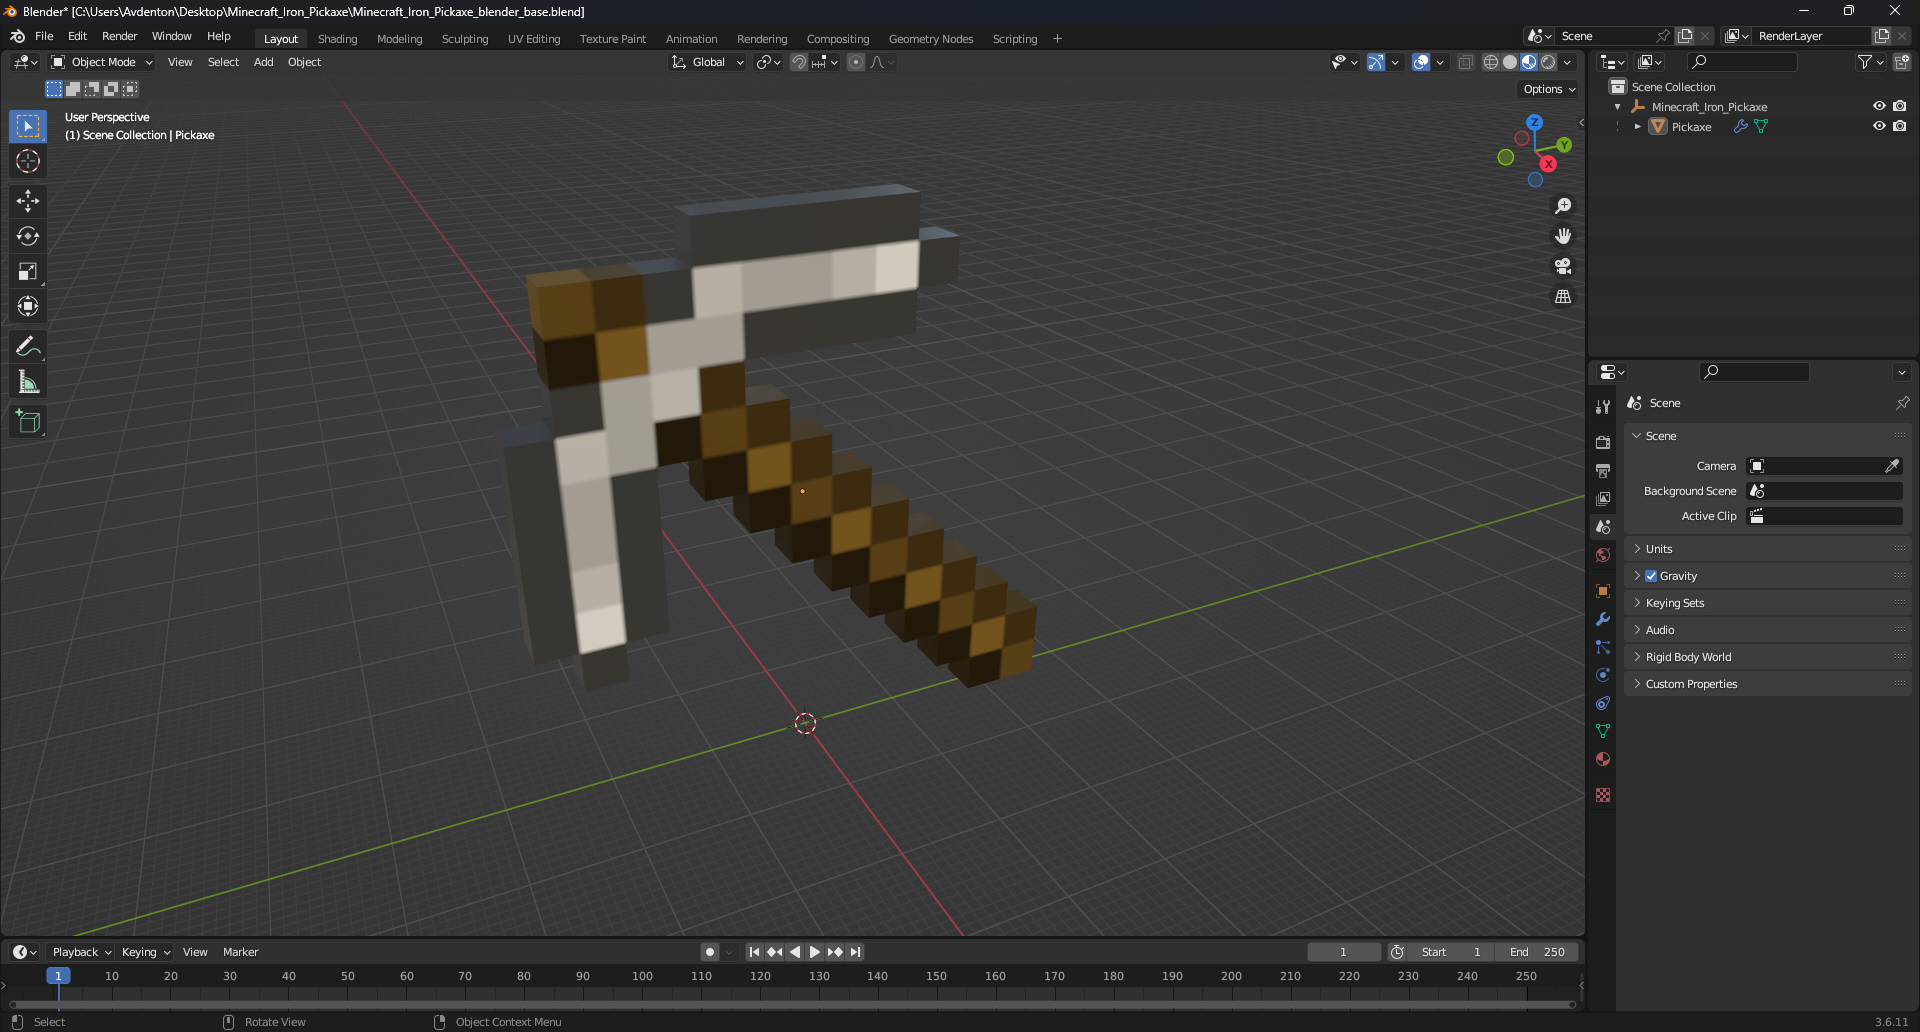Image resolution: width=1920 pixels, height=1032 pixels.
Task: Jump to the last frame
Action: 855,952
